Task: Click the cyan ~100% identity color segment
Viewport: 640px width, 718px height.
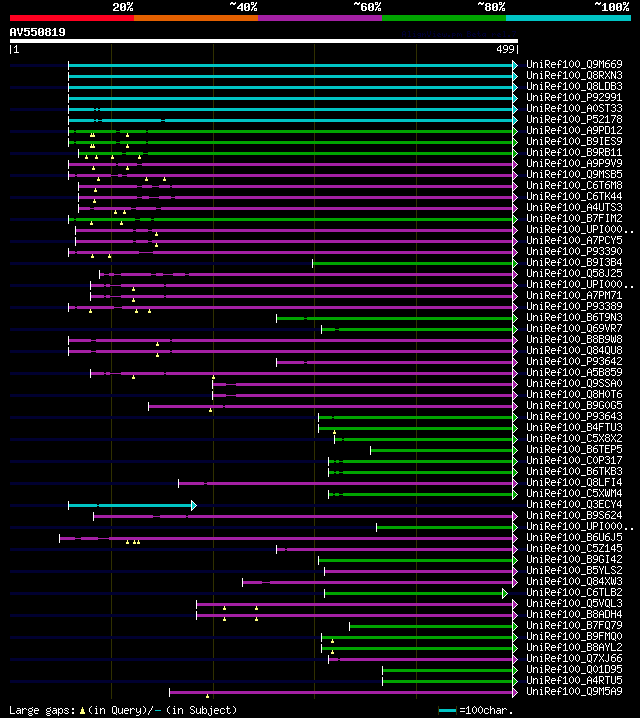Action: pyautogui.click(x=569, y=18)
